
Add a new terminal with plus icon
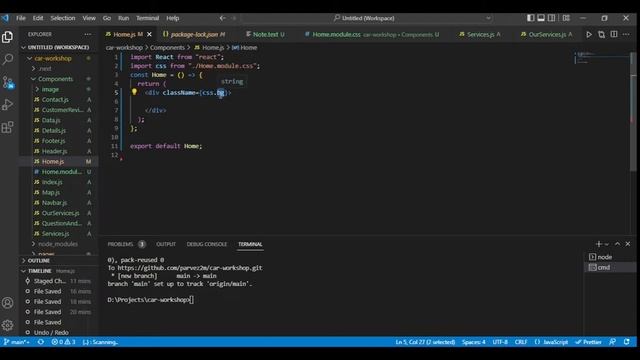[598, 244]
